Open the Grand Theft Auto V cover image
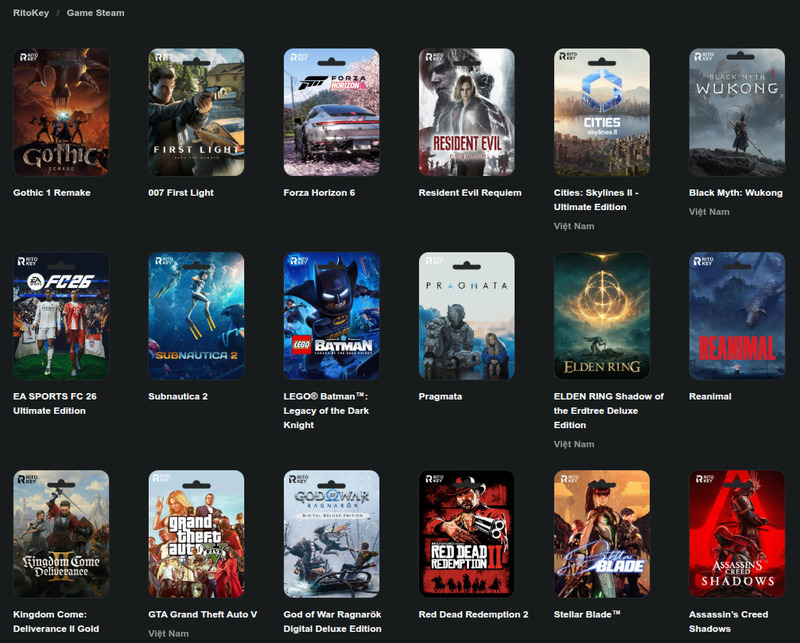 [x=196, y=534]
